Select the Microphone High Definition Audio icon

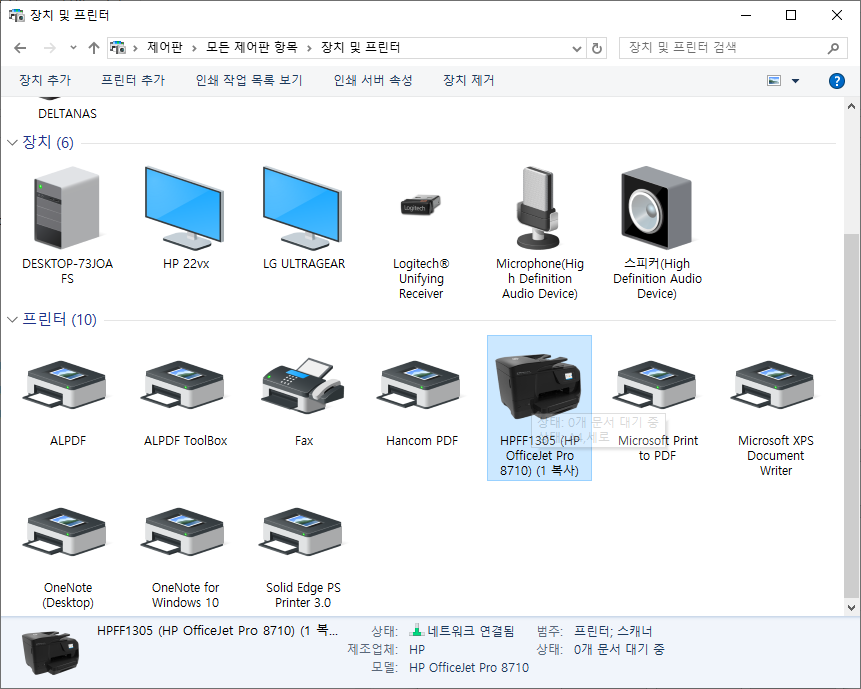(539, 208)
